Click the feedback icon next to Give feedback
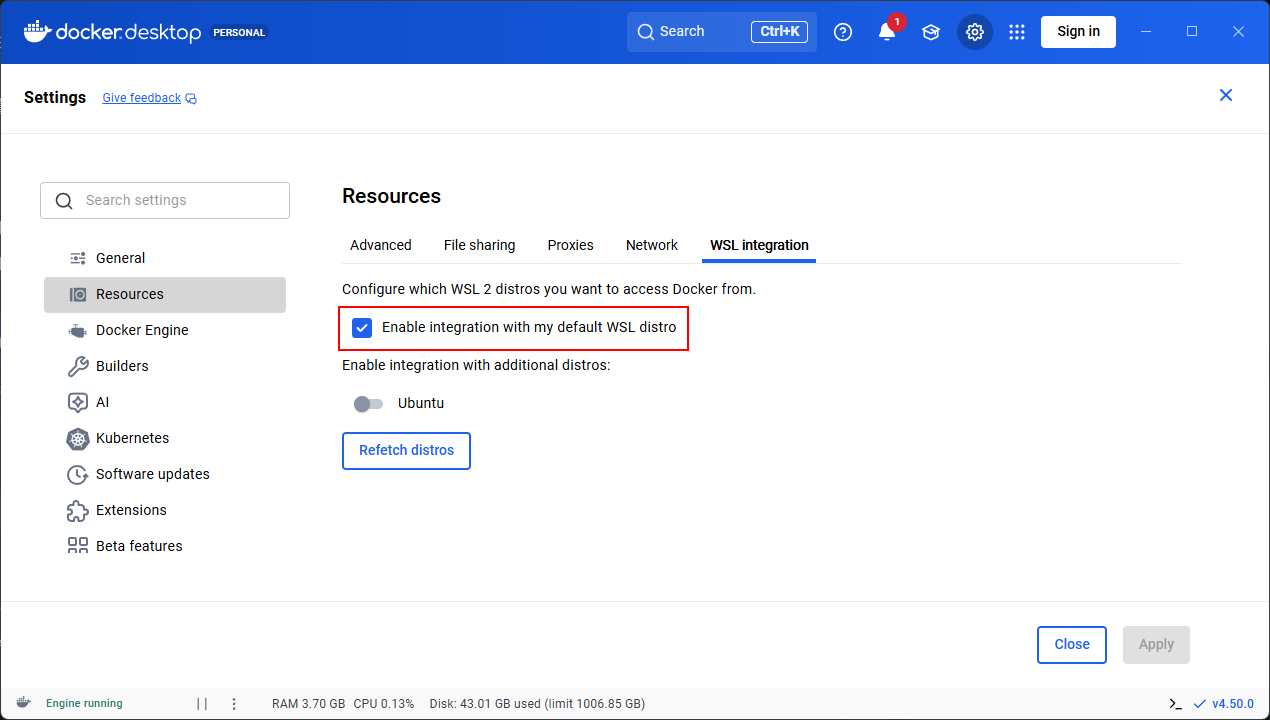1270x720 pixels. (191, 98)
